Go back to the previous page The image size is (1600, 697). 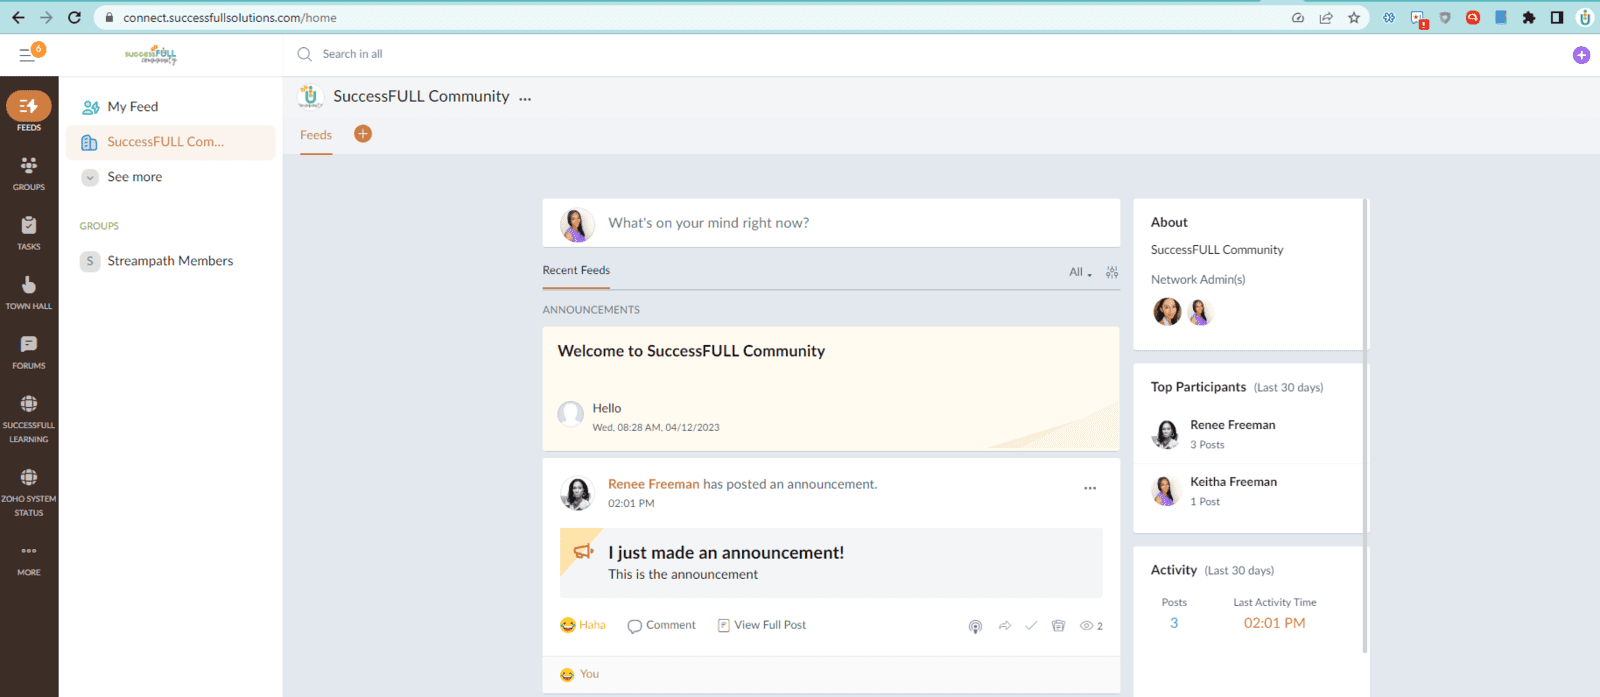pyautogui.click(x=18, y=17)
